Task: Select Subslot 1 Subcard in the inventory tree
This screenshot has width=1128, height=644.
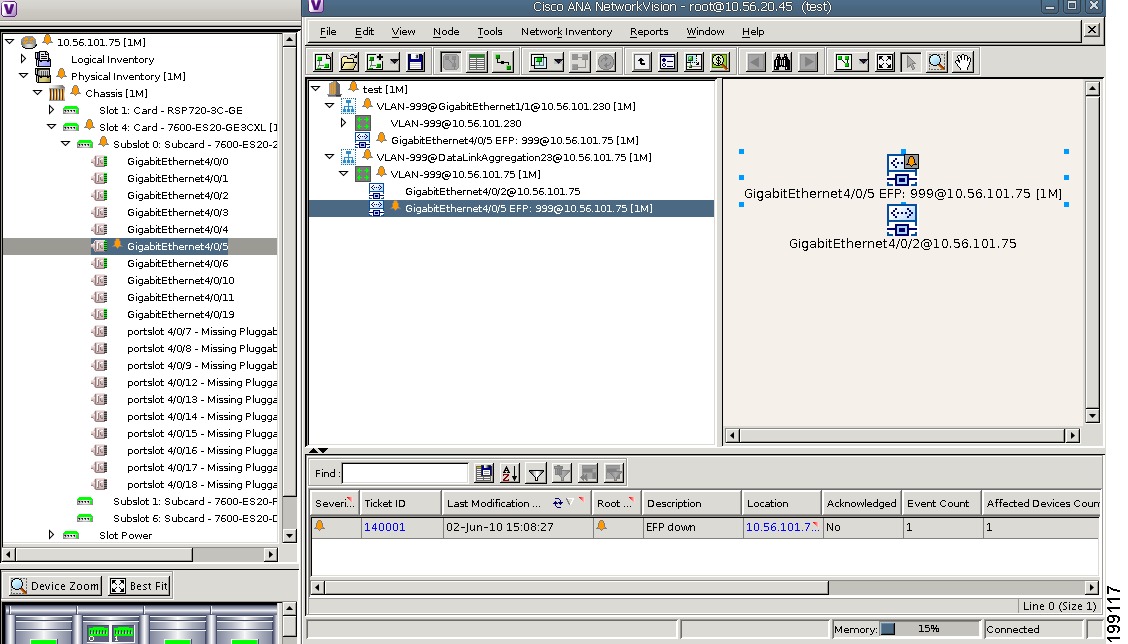Action: (x=195, y=502)
